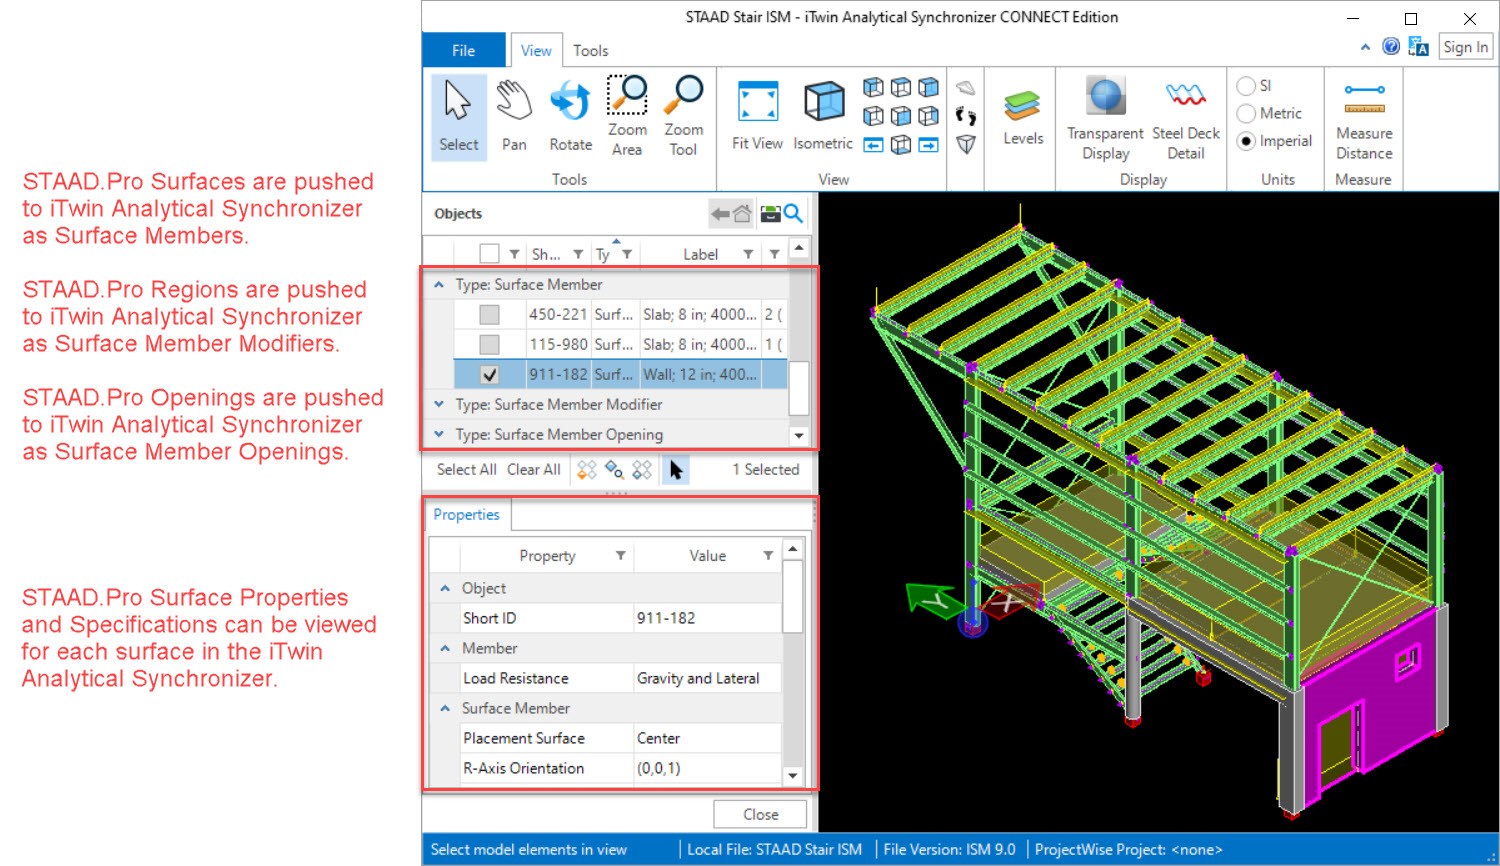Viewport: 1500px width, 866px height.
Task: Click the 450-221 Short ID cell
Action: click(558, 314)
